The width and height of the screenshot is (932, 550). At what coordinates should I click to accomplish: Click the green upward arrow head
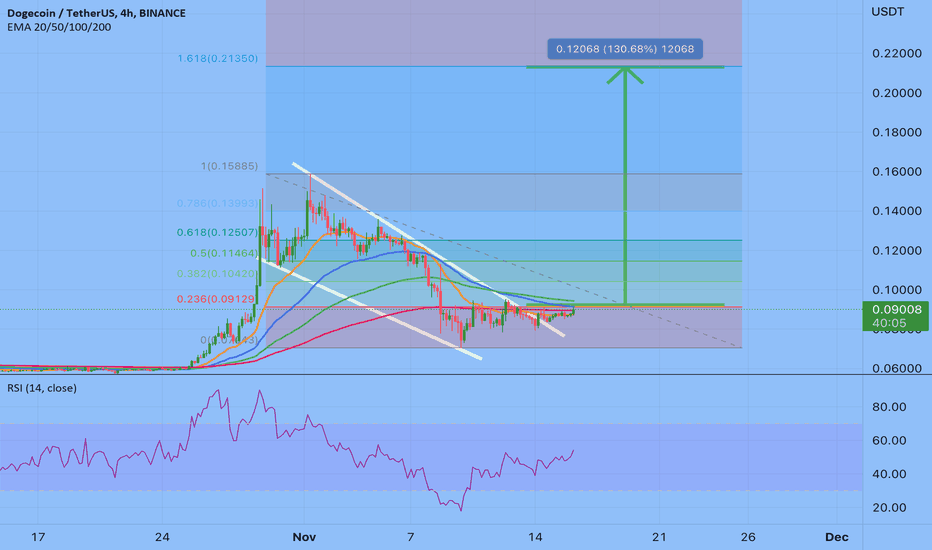625,73
